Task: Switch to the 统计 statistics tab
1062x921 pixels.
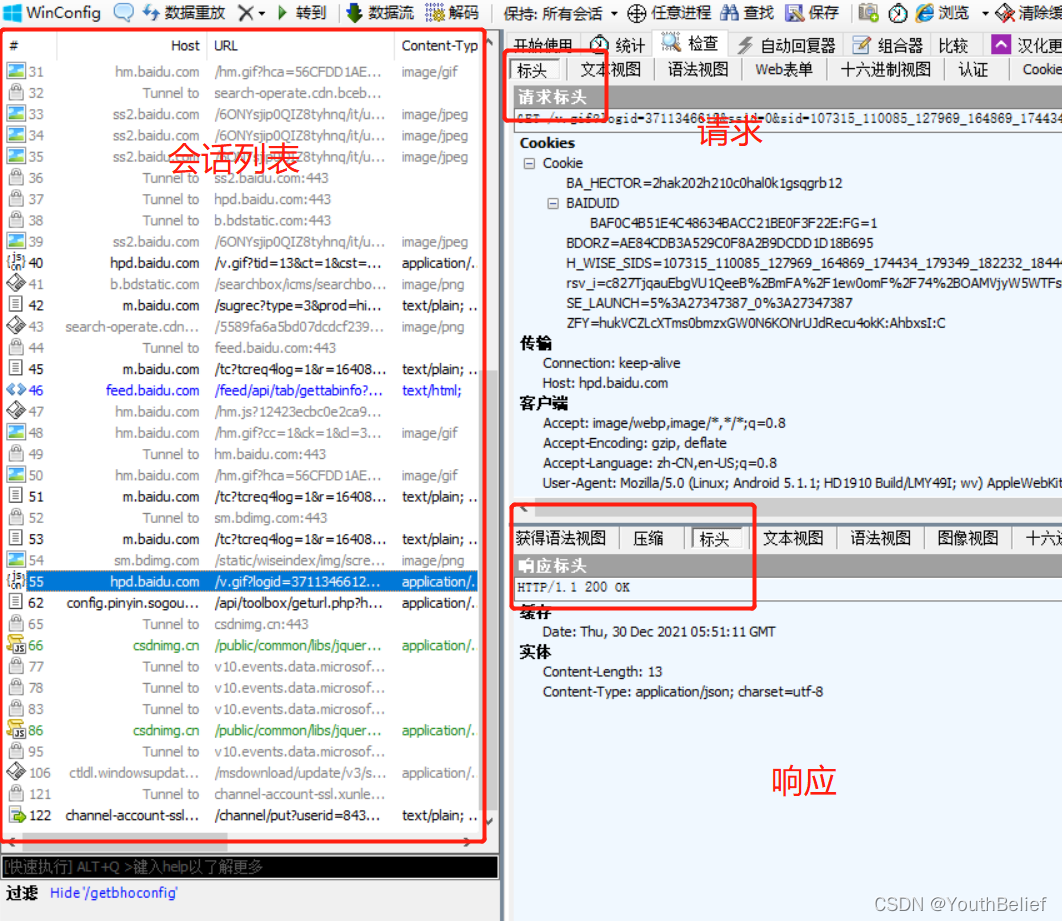Action: 617,45
